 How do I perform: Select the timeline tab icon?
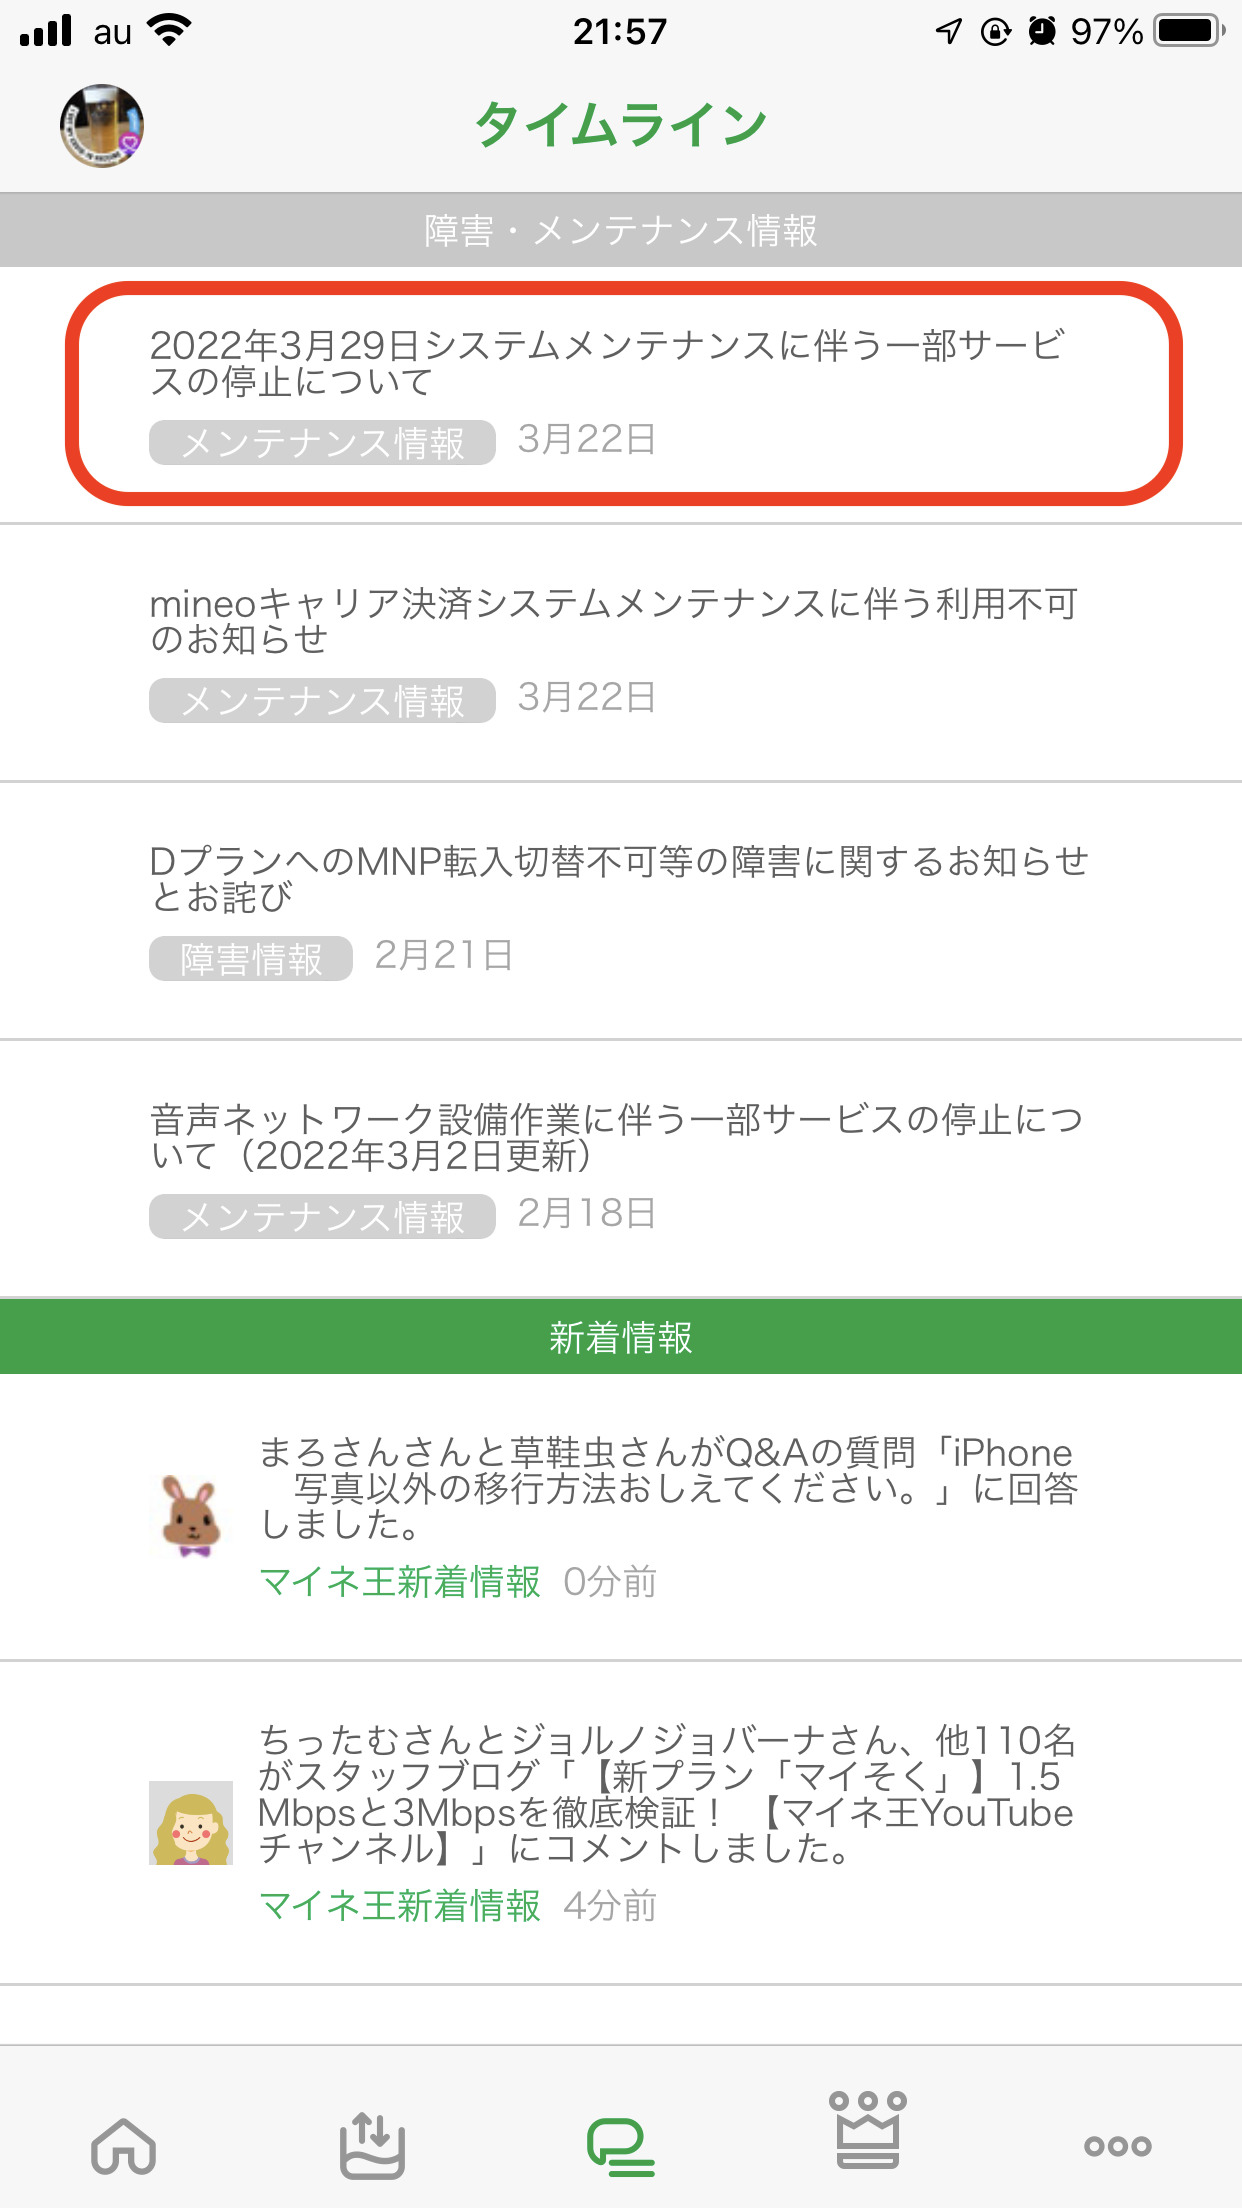[x=620, y=2146]
